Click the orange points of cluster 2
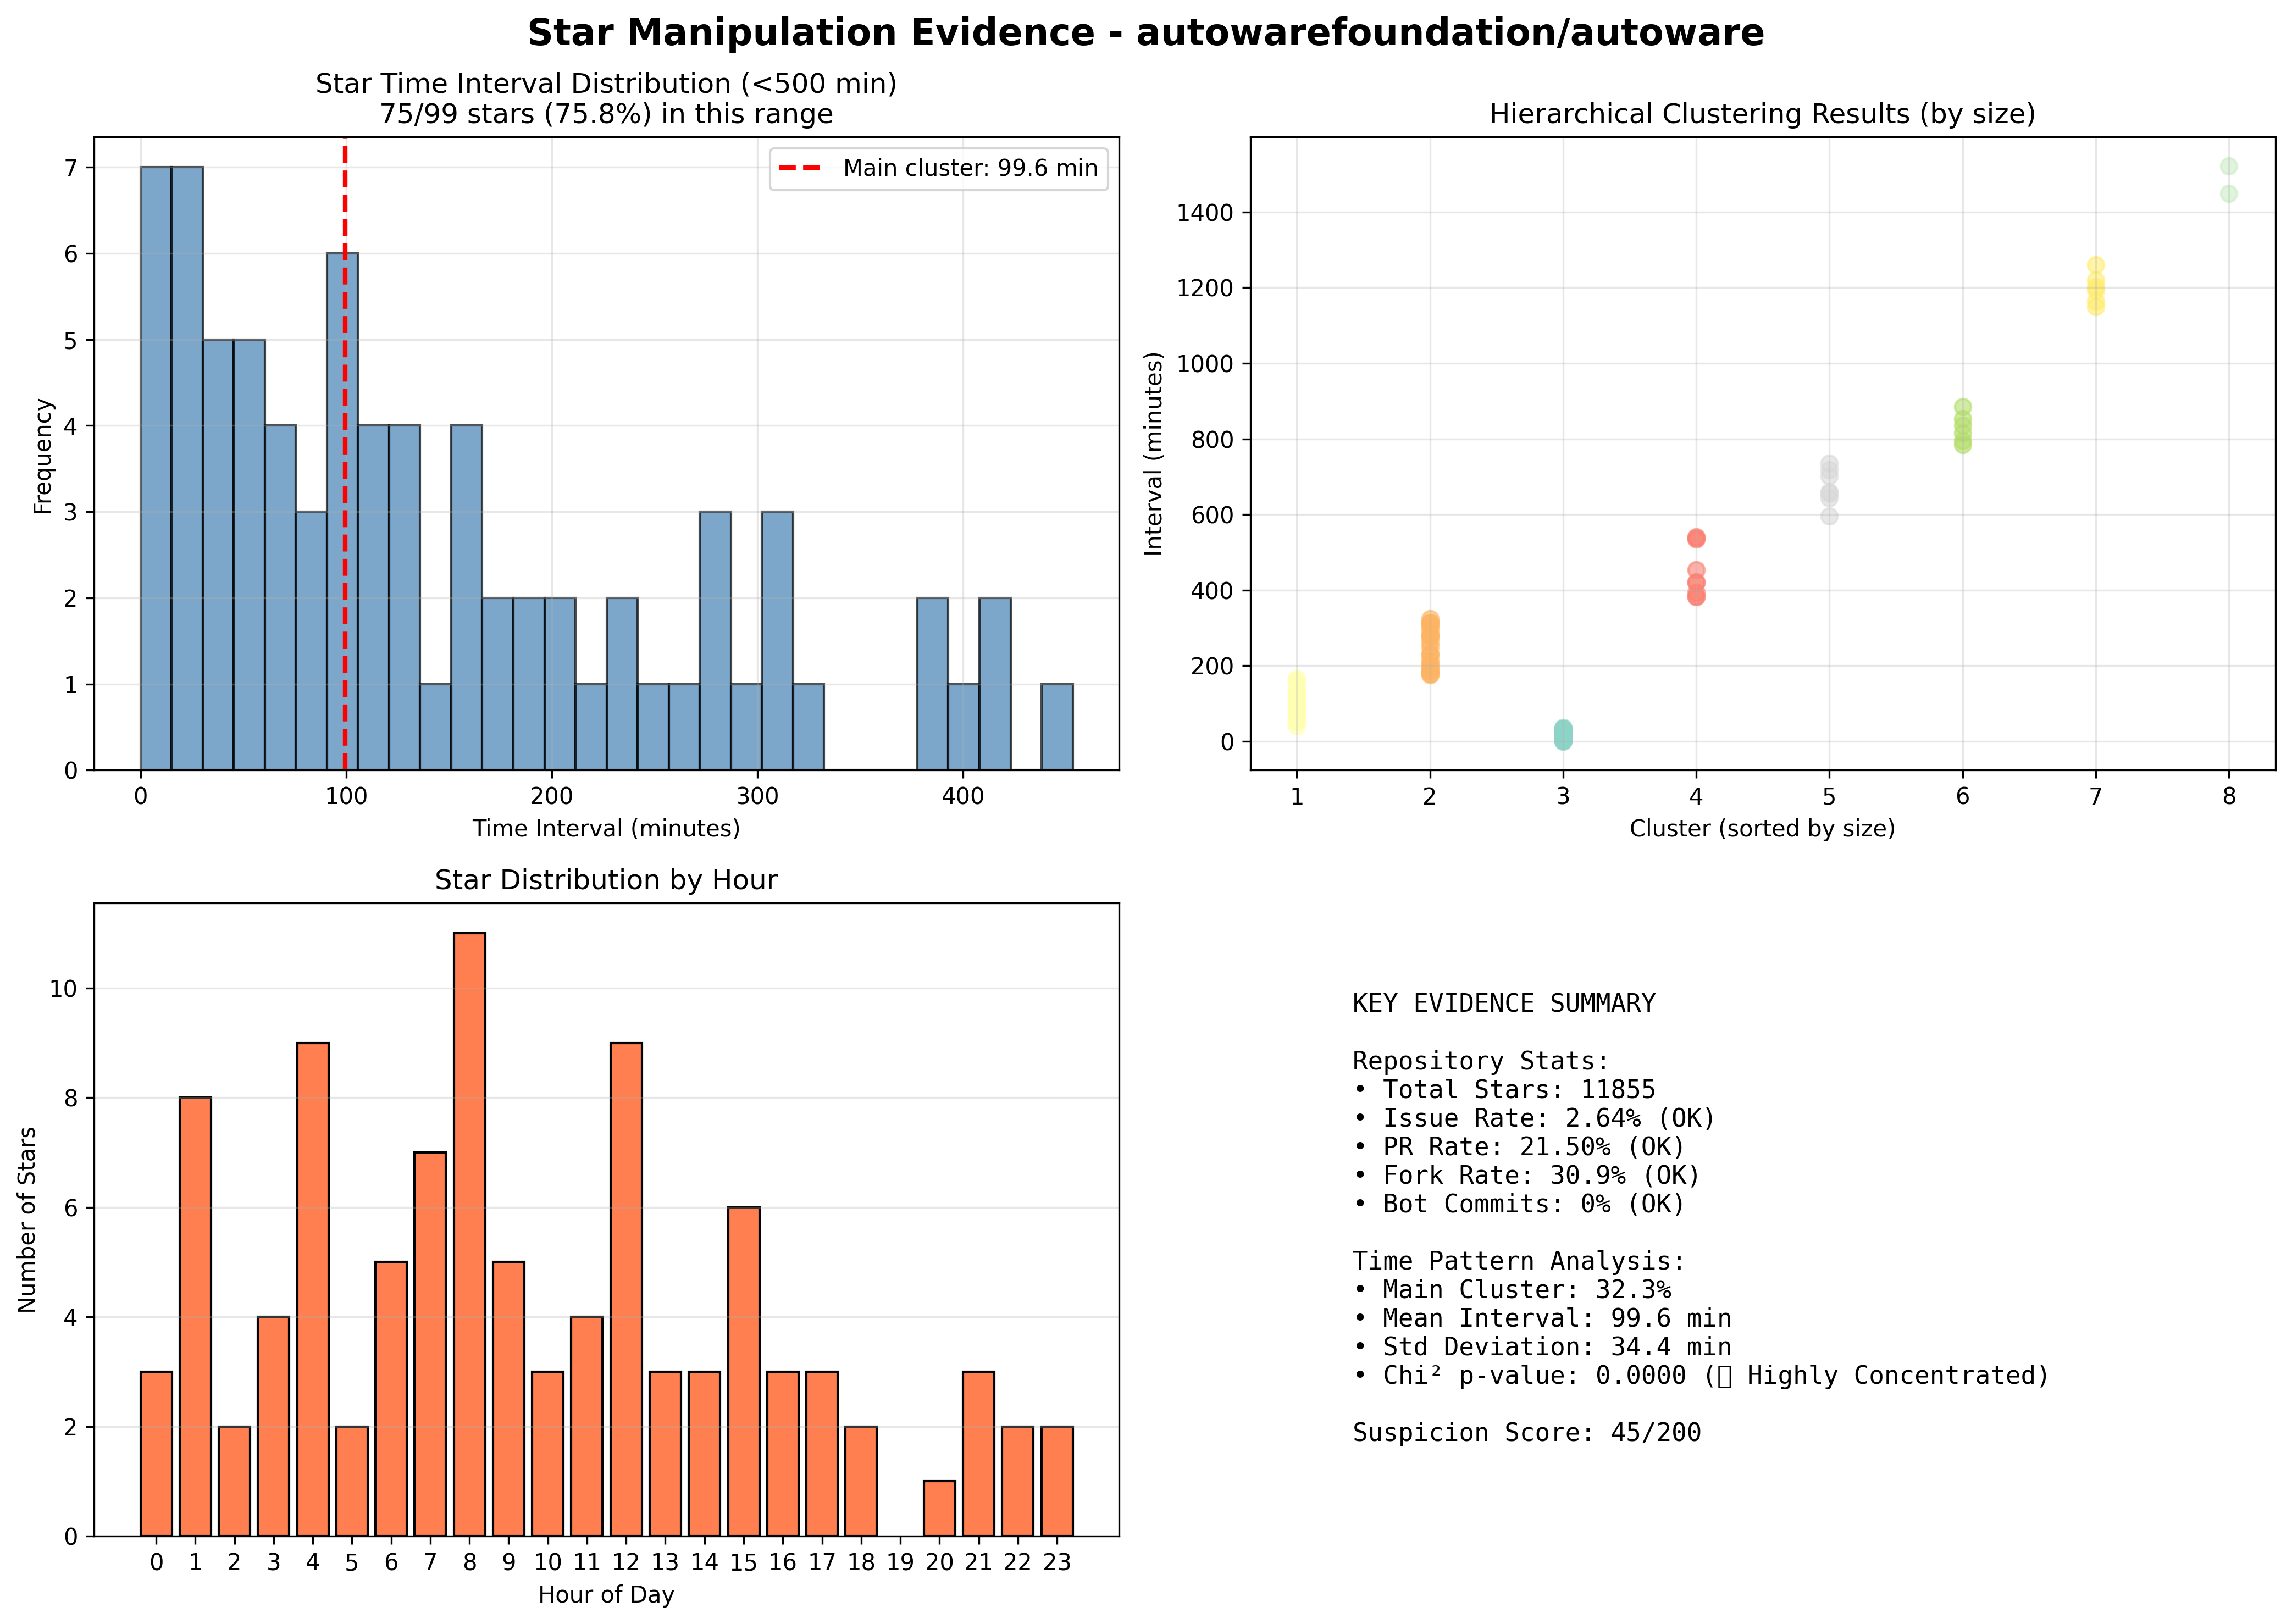This screenshot has width=2292, height=1624. (1430, 648)
